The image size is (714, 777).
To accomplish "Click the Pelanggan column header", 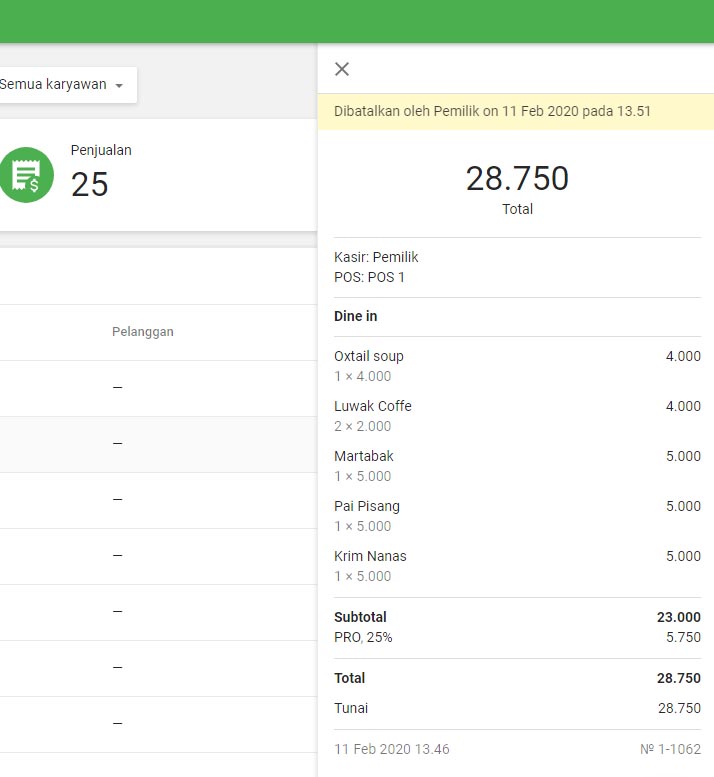I will tap(142, 332).
